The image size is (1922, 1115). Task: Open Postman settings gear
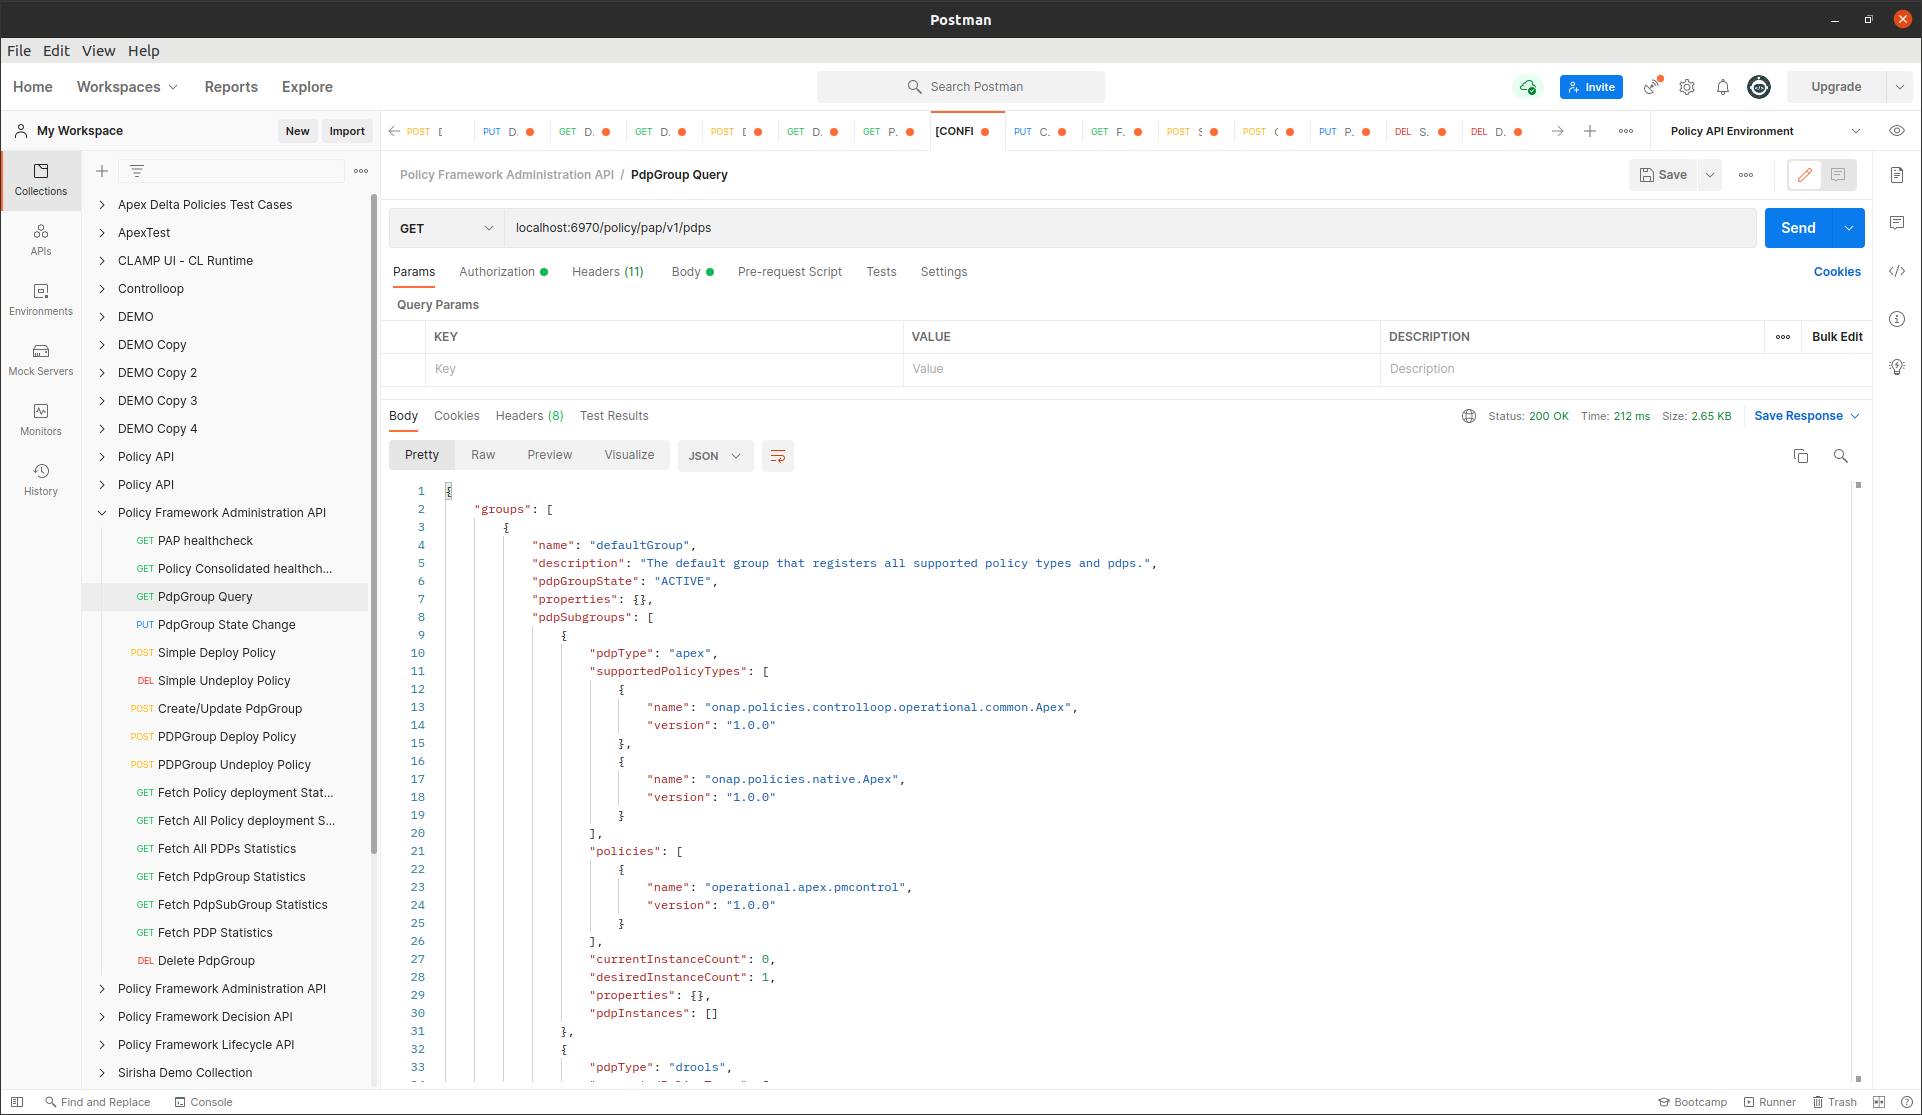point(1687,87)
